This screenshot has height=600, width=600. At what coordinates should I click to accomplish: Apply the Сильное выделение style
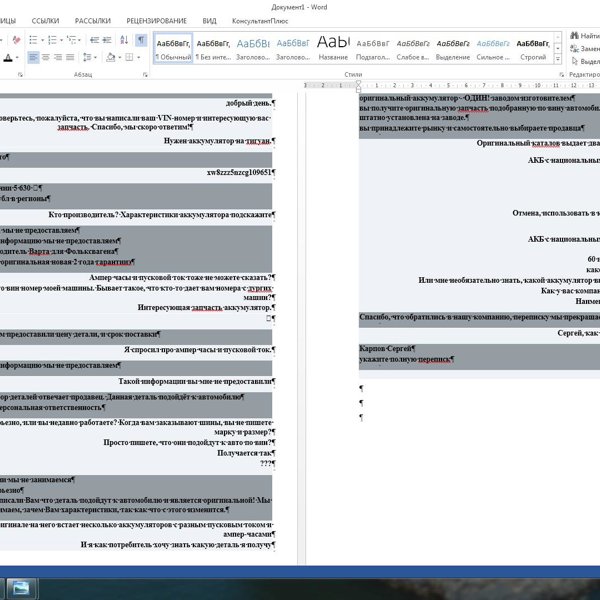click(493, 48)
